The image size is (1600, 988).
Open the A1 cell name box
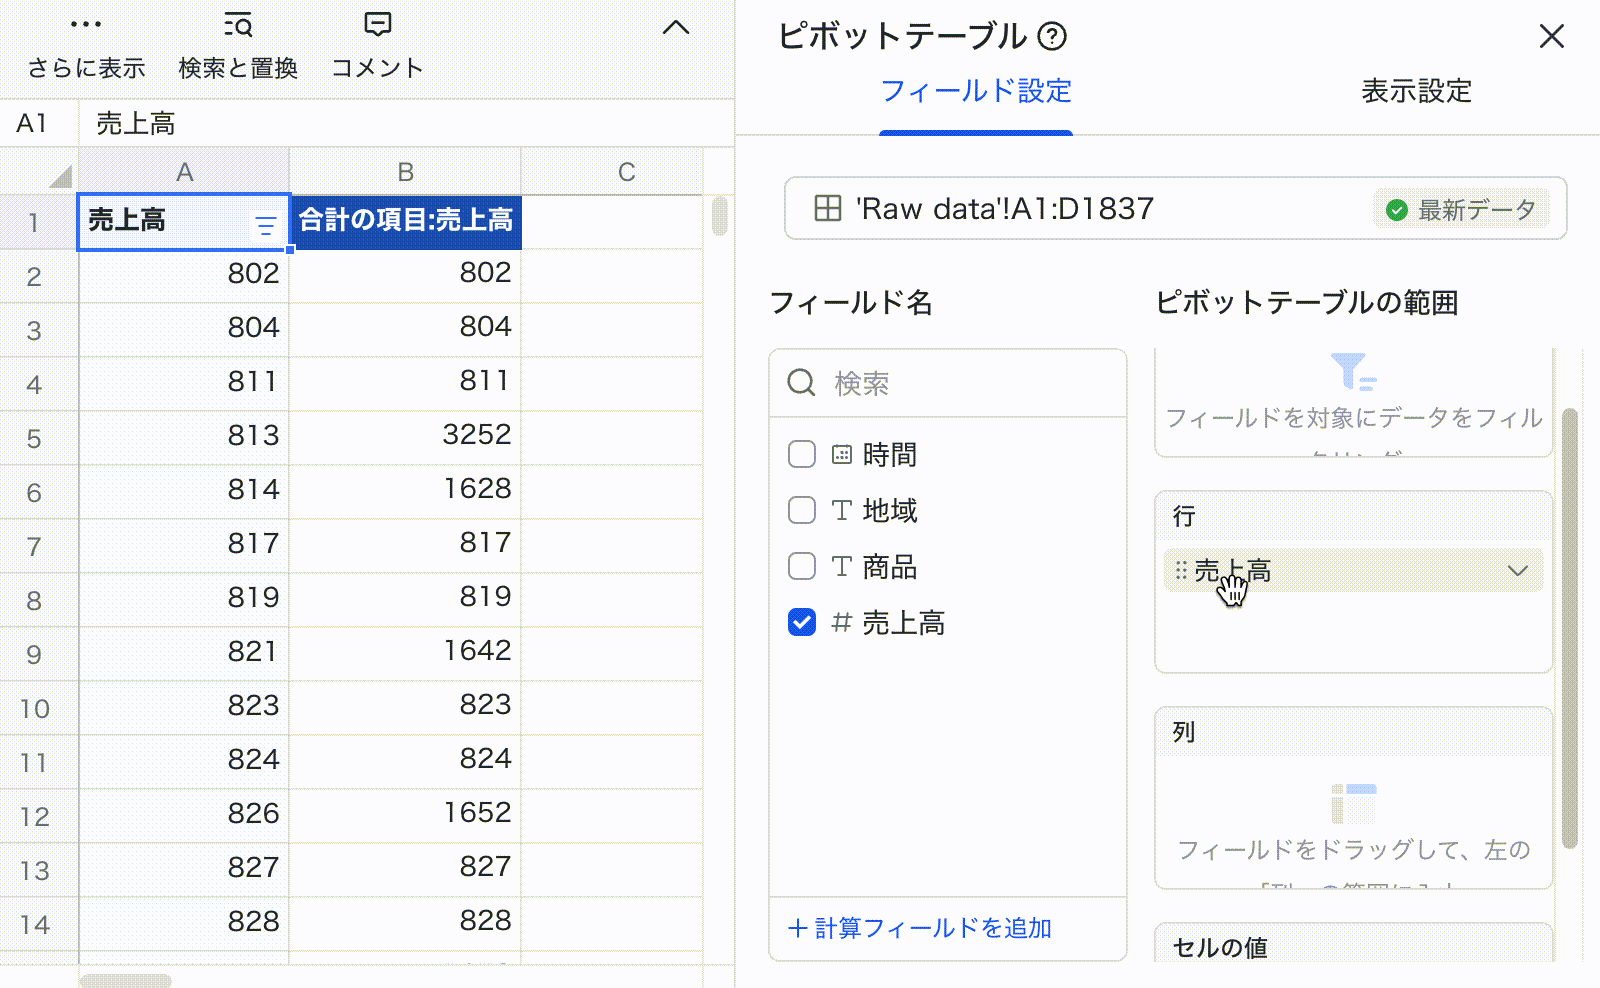coord(33,123)
